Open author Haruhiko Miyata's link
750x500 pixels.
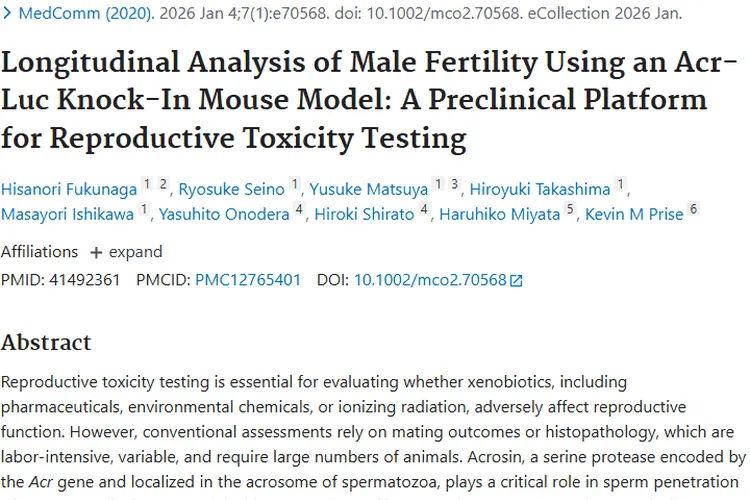[498, 214]
